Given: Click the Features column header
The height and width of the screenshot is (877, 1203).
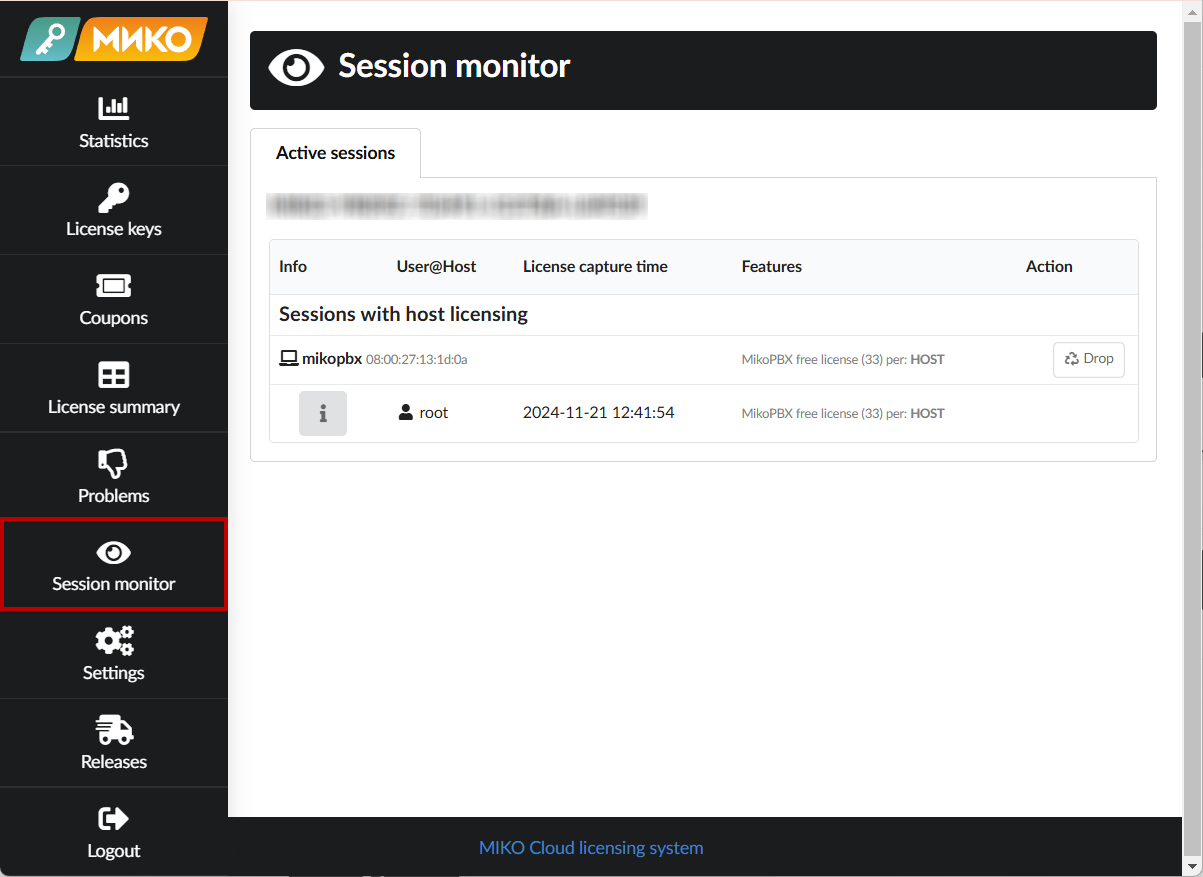Looking at the screenshot, I should (x=771, y=267).
